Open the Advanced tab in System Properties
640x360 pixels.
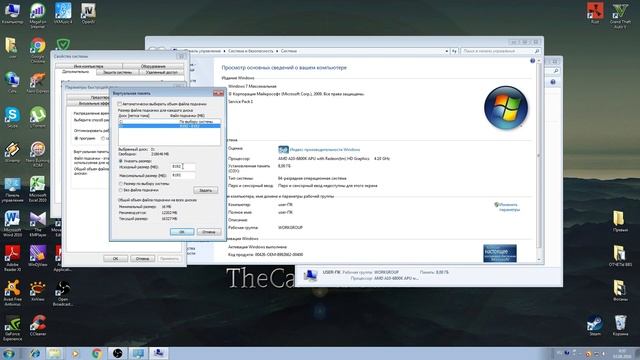pos(76,72)
